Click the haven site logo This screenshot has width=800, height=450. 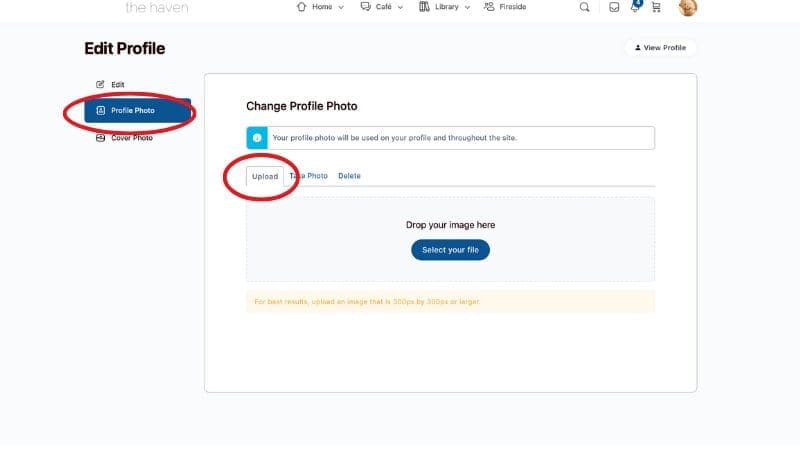tap(156, 8)
